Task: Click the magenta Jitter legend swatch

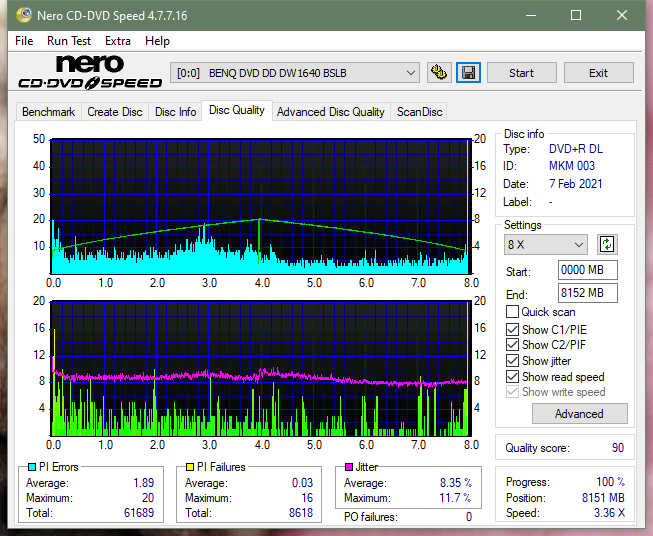Action: click(349, 467)
